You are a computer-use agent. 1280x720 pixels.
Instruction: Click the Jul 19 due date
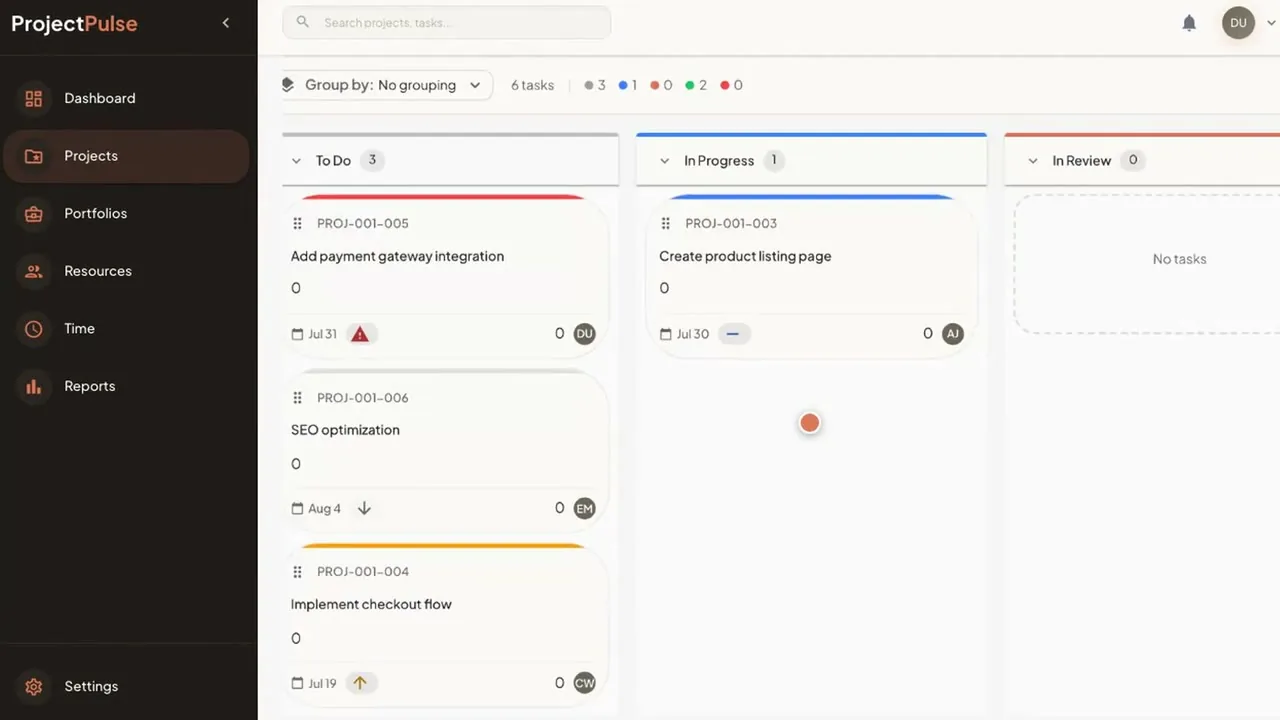point(314,683)
